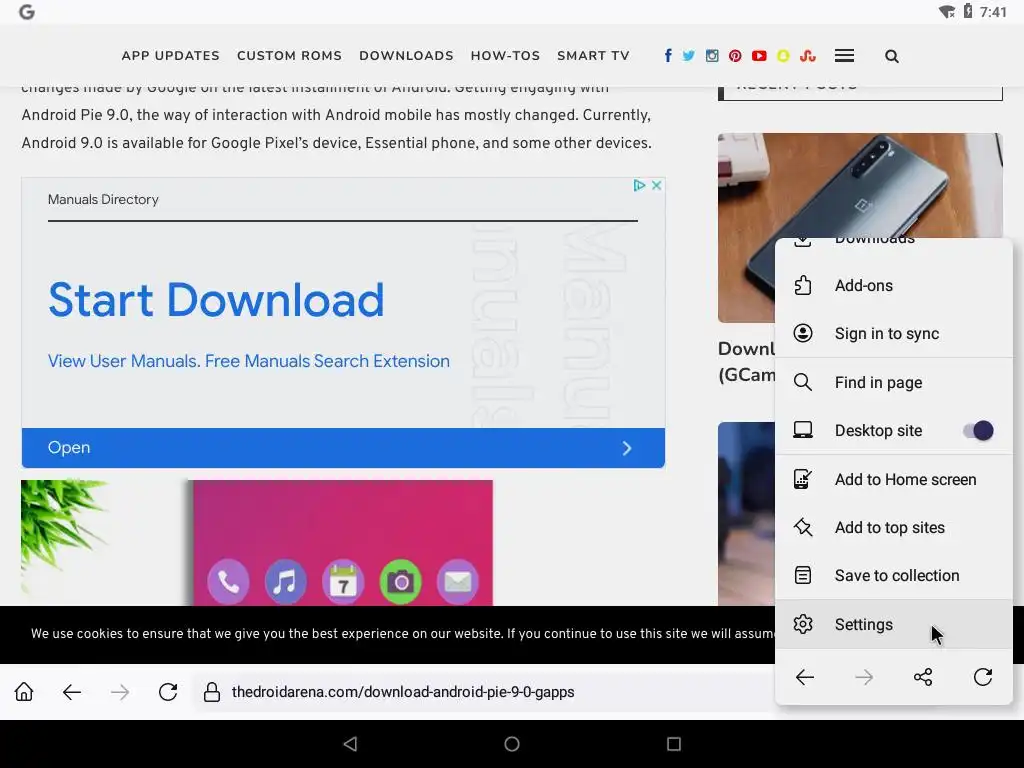The height and width of the screenshot is (768, 1024).
Task: Click the blue Open ad button
Action: (x=343, y=448)
